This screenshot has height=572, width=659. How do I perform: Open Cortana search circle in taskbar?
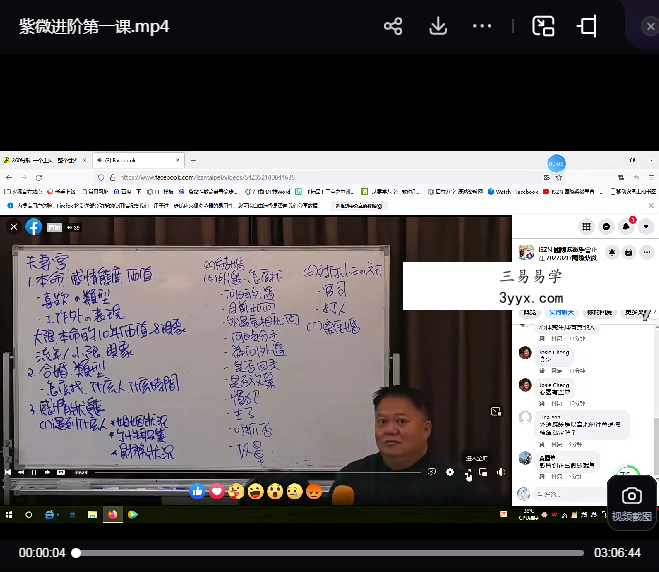click(29, 514)
